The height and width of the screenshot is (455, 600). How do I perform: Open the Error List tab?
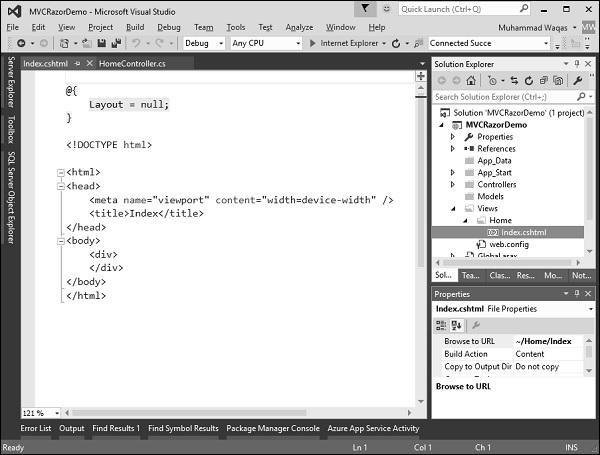36,428
